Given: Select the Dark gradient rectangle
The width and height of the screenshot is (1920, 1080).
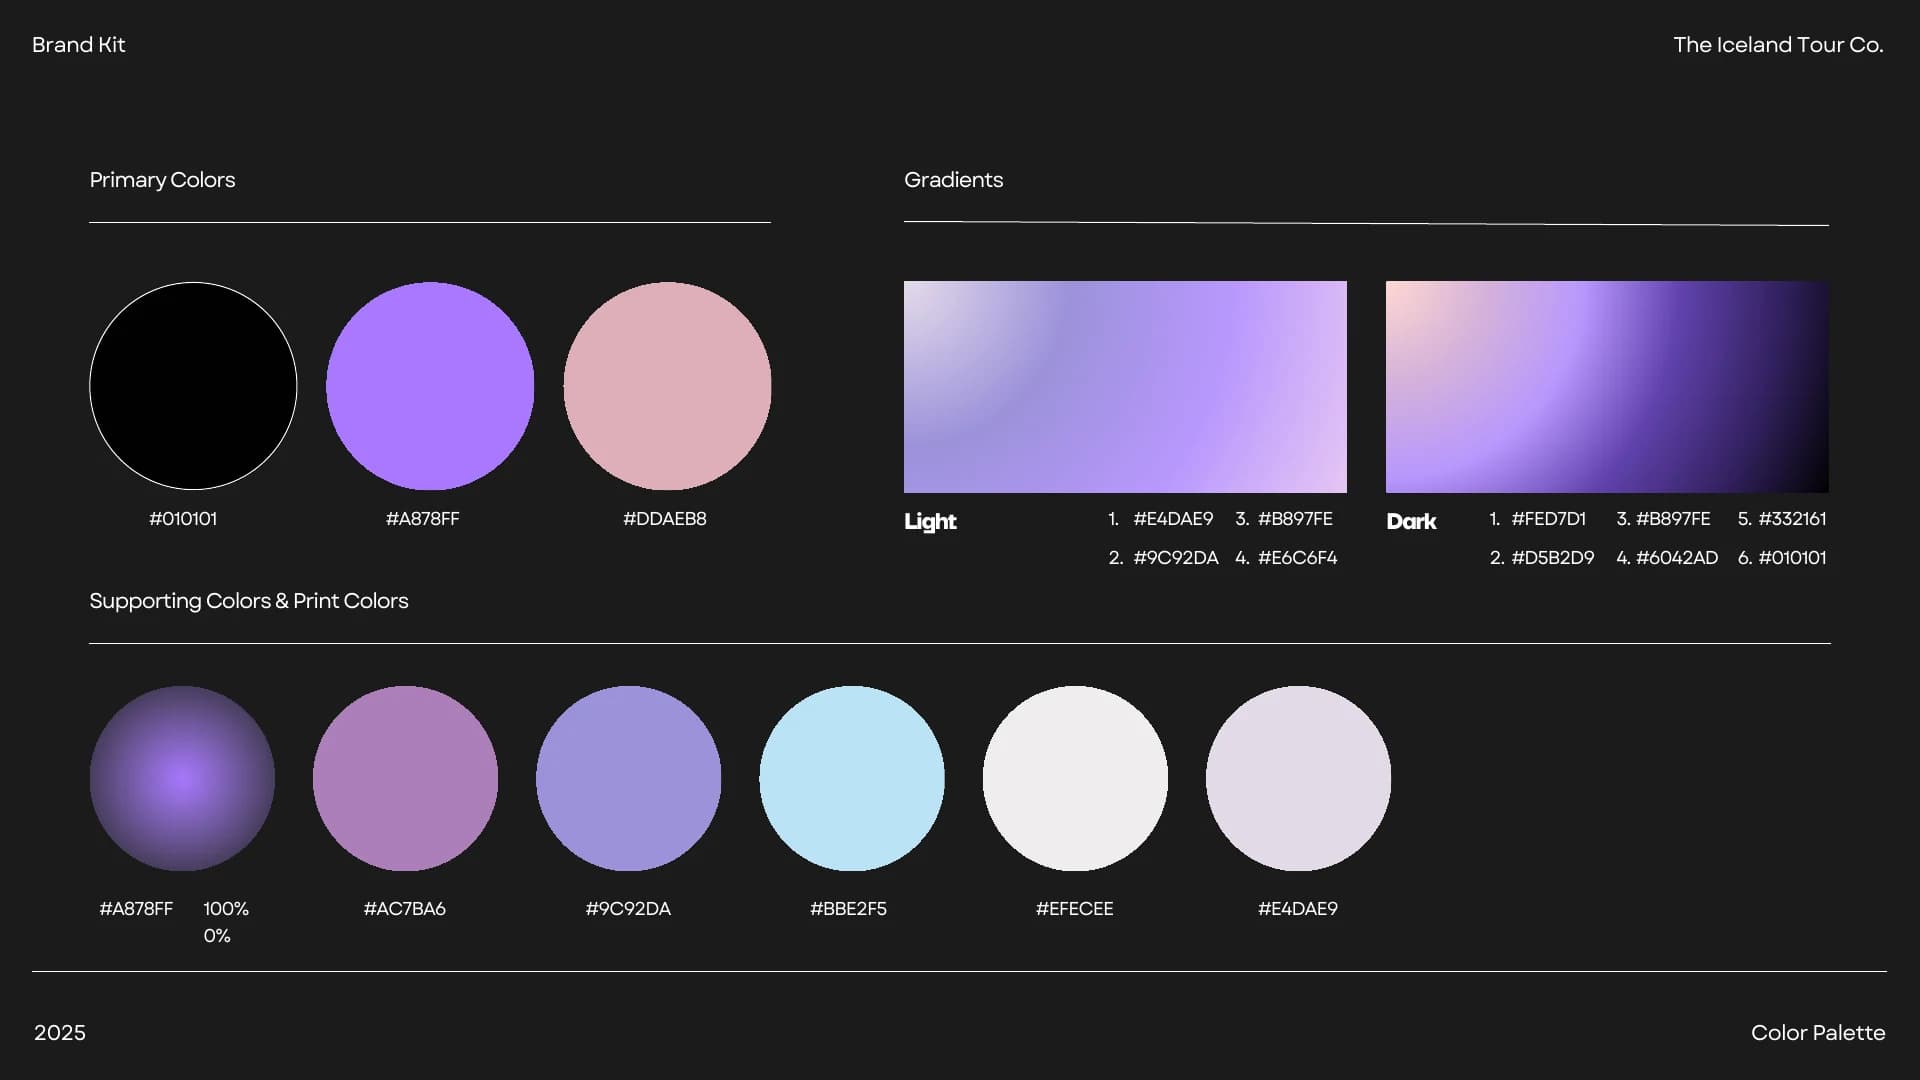Looking at the screenshot, I should pyautogui.click(x=1607, y=387).
